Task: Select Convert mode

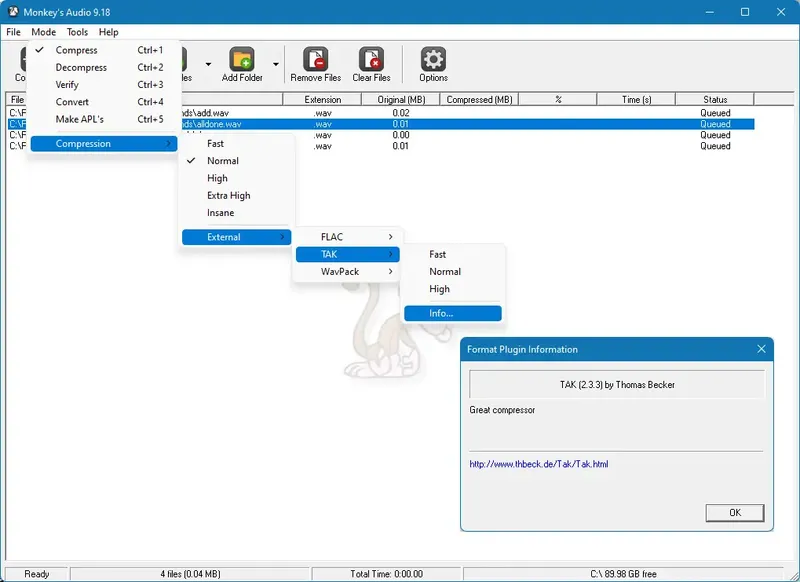Action: (x=104, y=102)
